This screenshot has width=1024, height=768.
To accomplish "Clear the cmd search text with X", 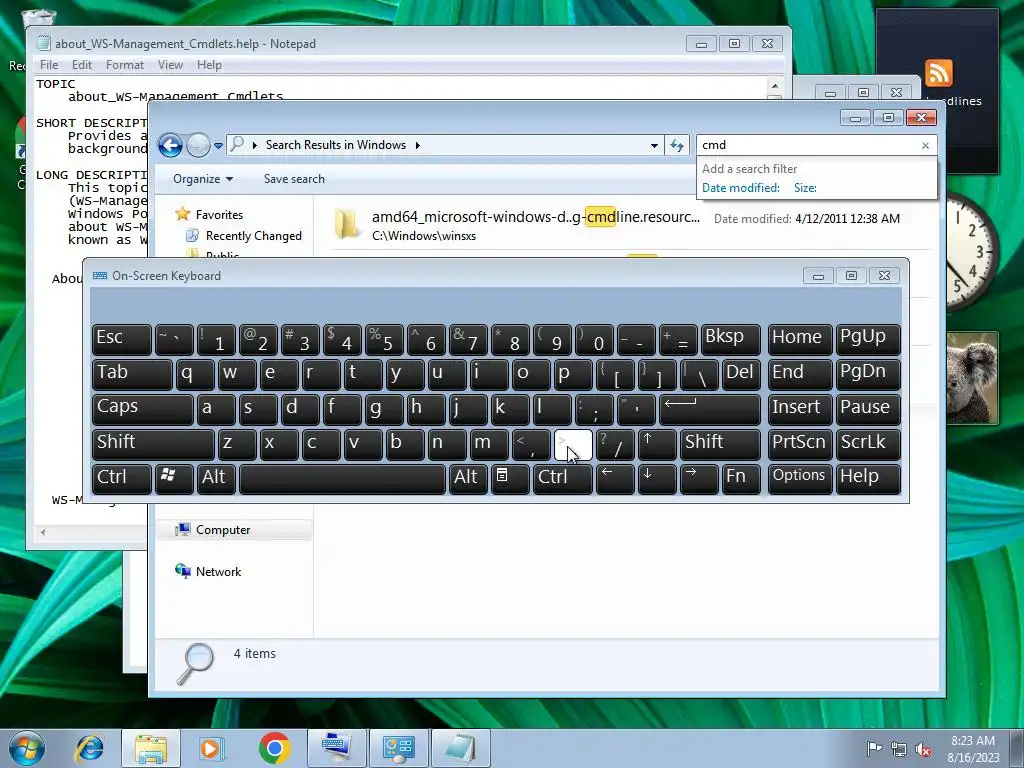I will pyautogui.click(x=925, y=146).
